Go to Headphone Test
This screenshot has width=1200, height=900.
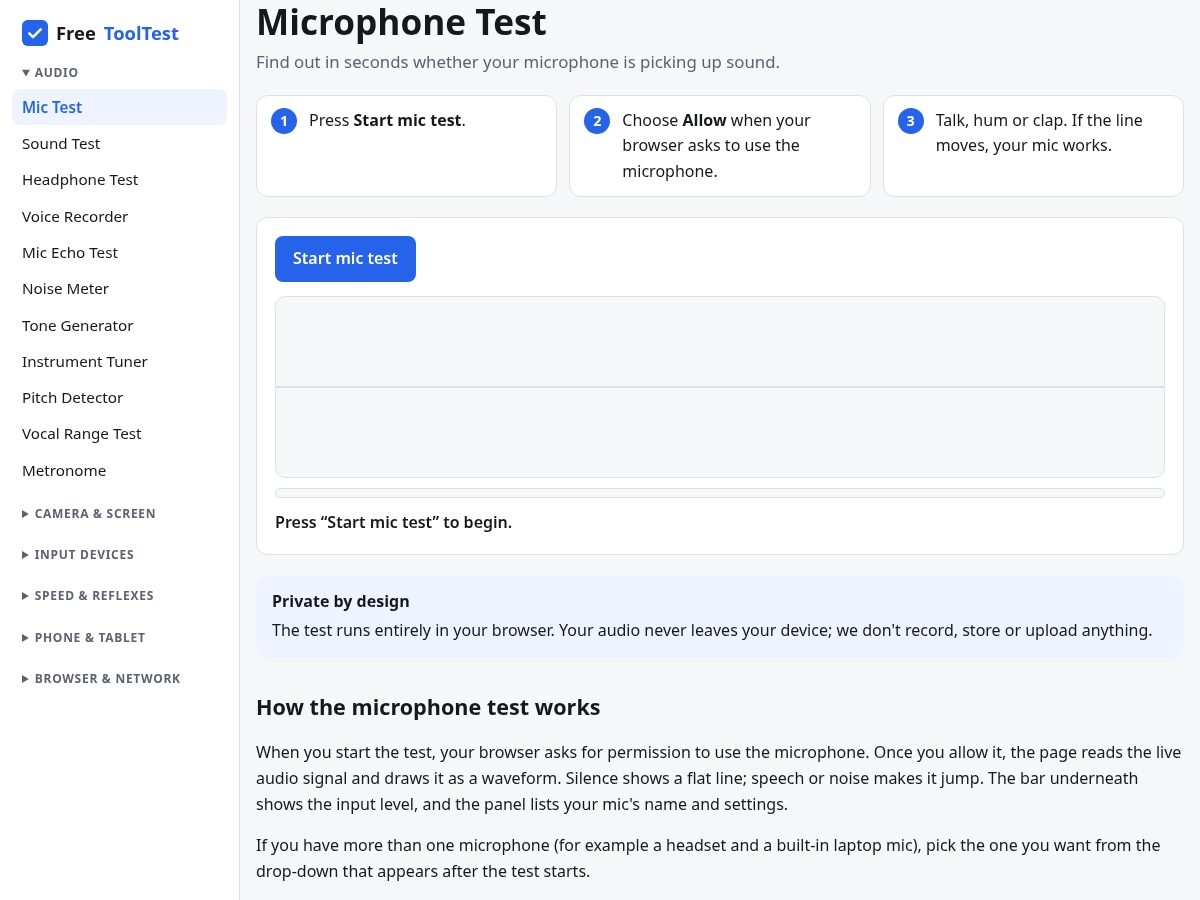(119, 180)
